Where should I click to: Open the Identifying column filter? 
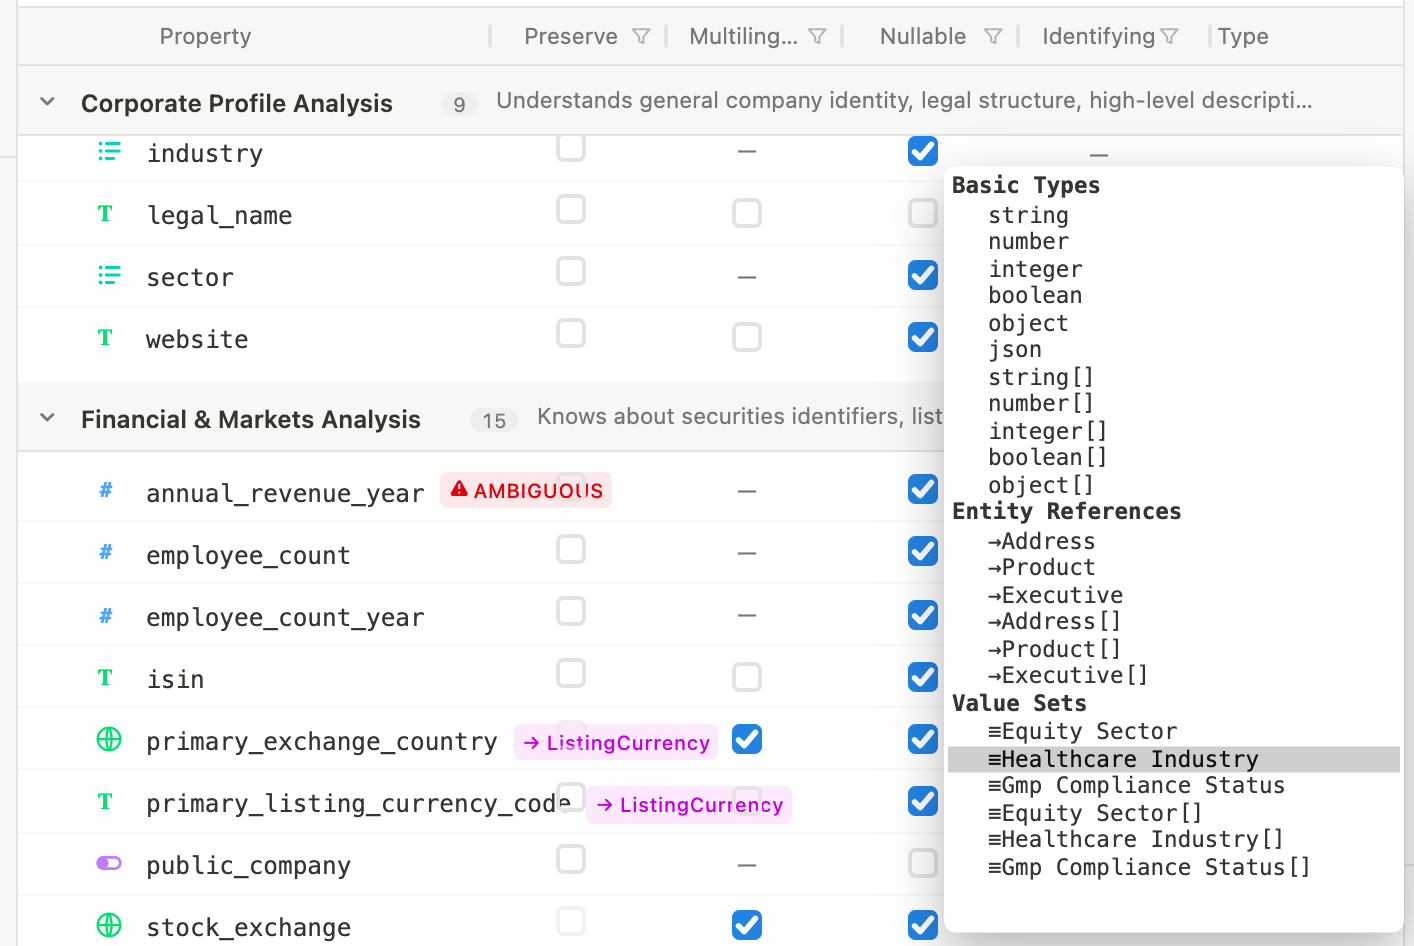[x=1169, y=37]
